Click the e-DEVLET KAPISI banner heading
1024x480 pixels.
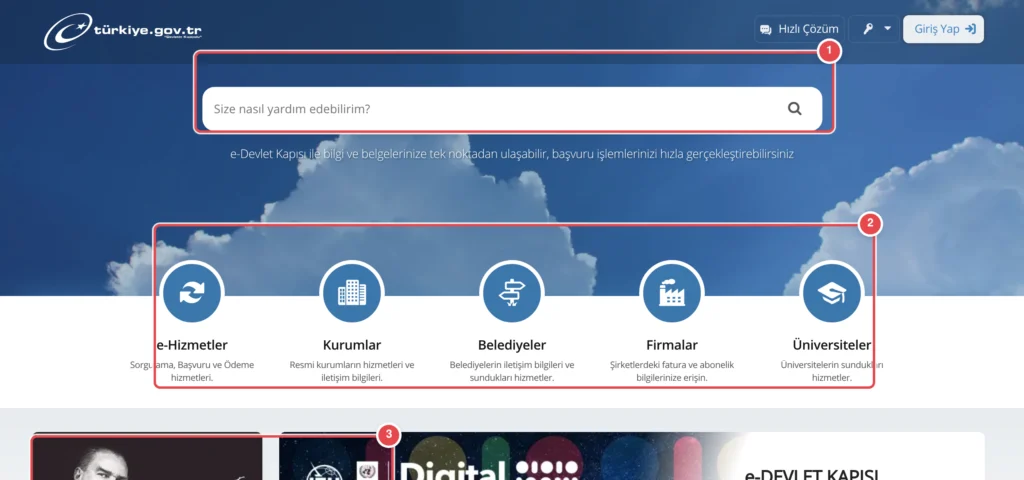[x=812, y=475]
